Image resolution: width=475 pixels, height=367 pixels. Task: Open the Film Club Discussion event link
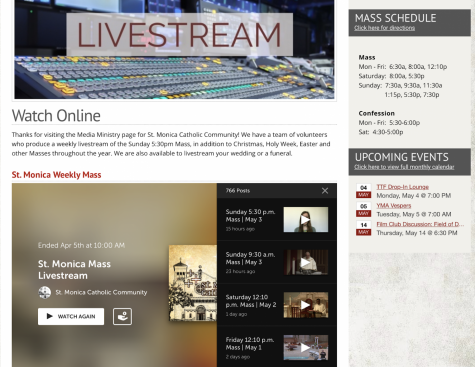pyautogui.click(x=420, y=224)
